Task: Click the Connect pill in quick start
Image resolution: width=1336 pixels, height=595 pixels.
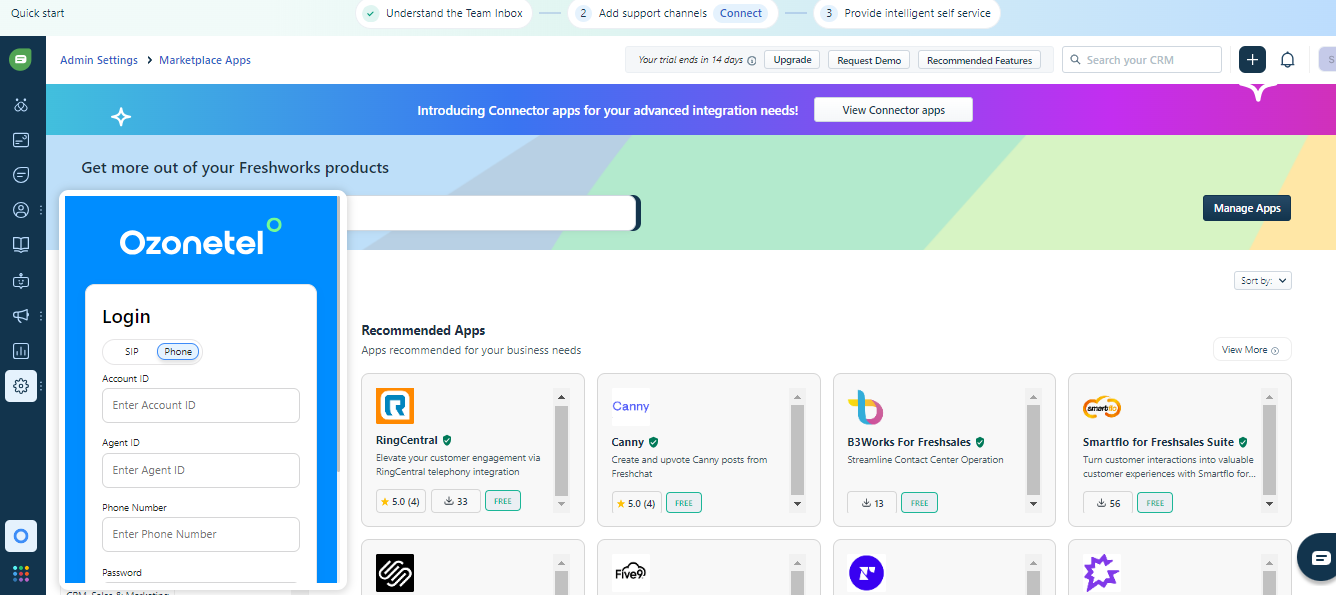Action: [741, 14]
